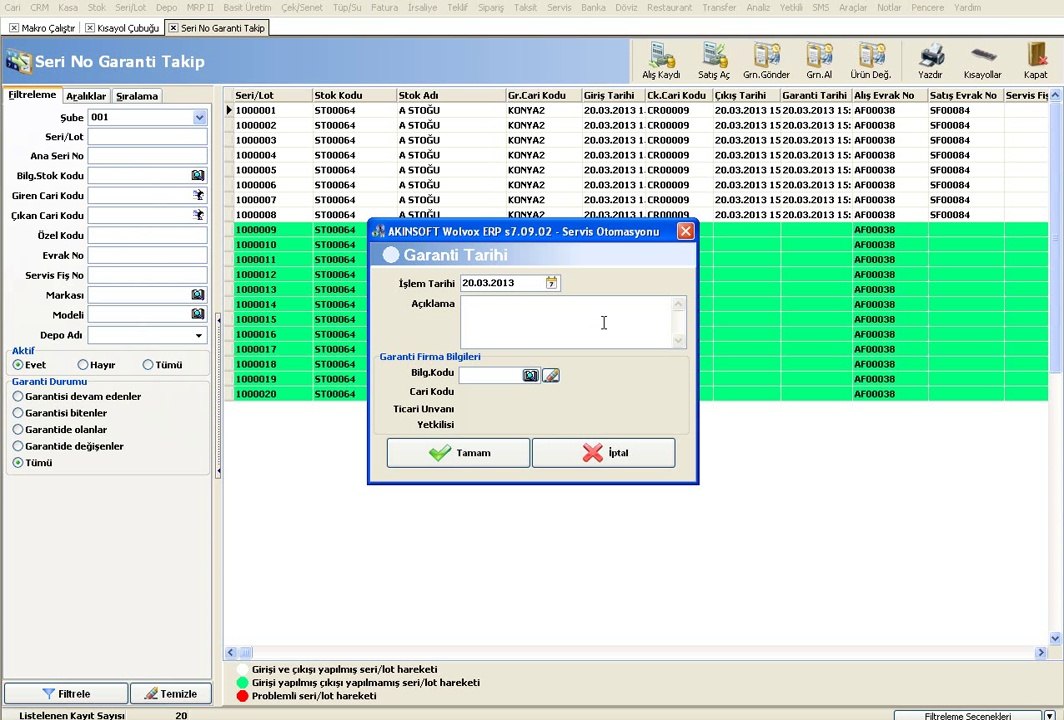Select the row with Seri/Lot 1000003
The width and height of the screenshot is (1064, 720).
click(636, 140)
